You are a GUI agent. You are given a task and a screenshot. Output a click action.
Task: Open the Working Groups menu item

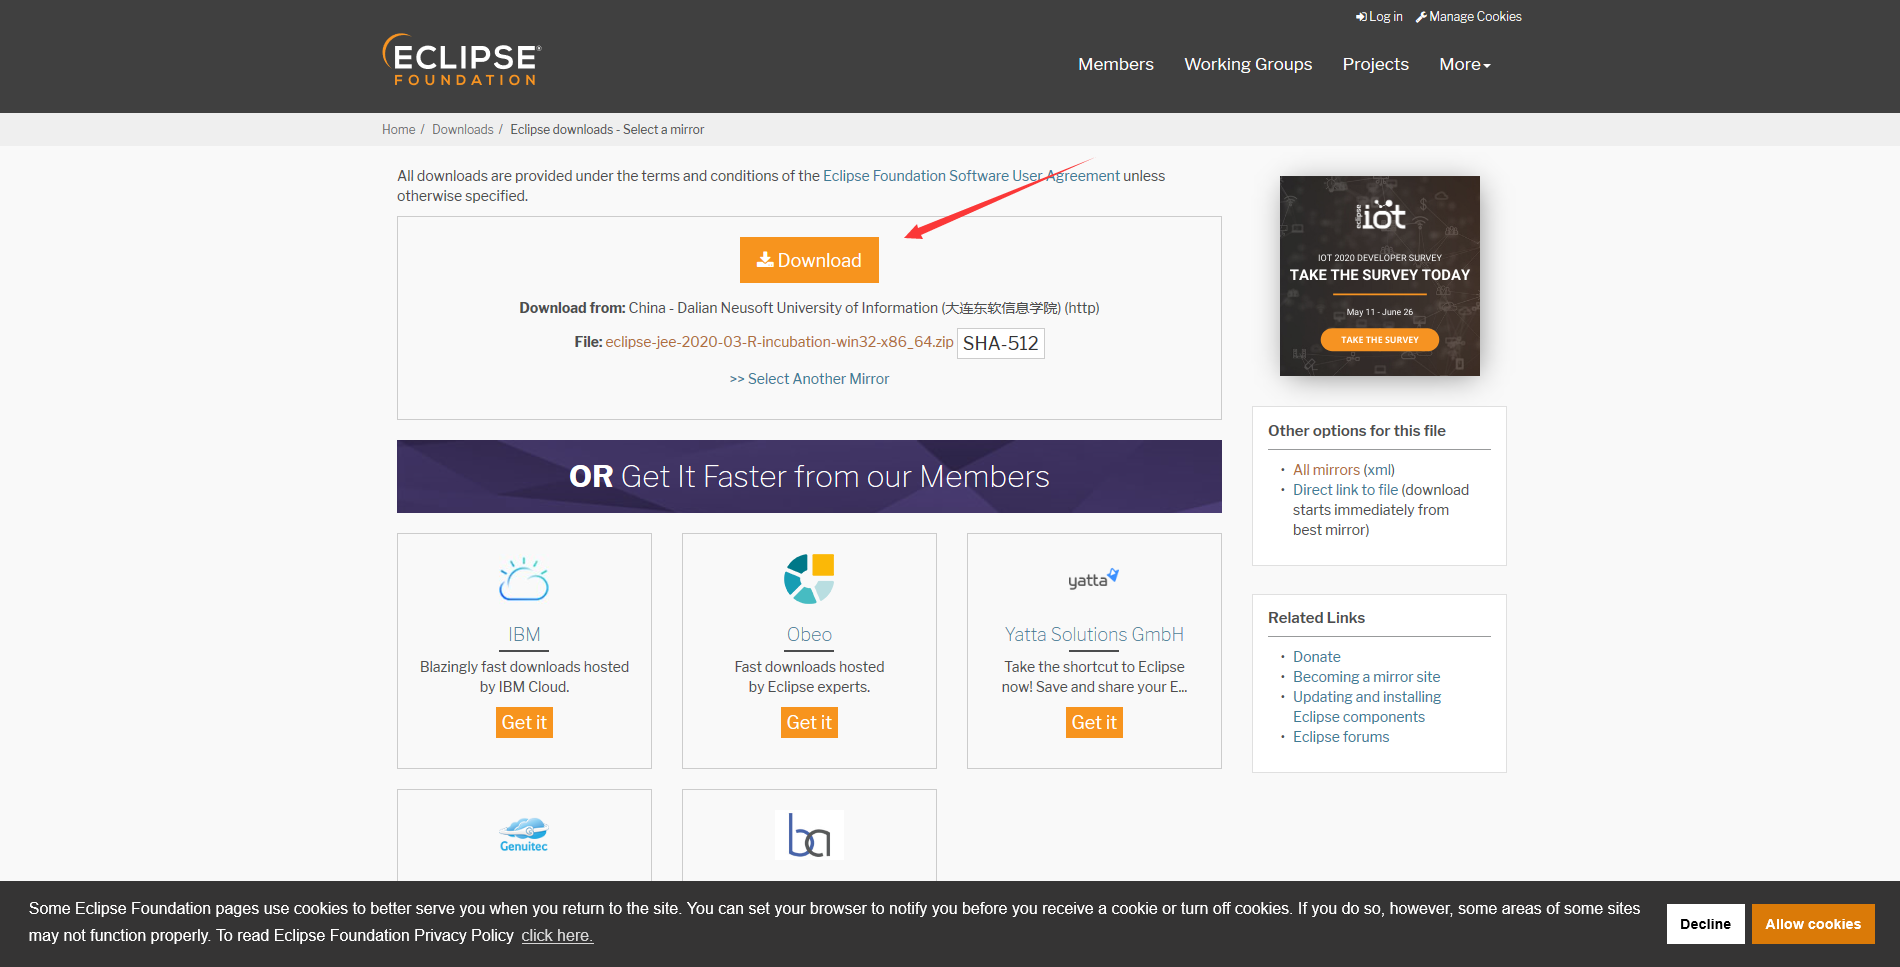click(x=1248, y=64)
